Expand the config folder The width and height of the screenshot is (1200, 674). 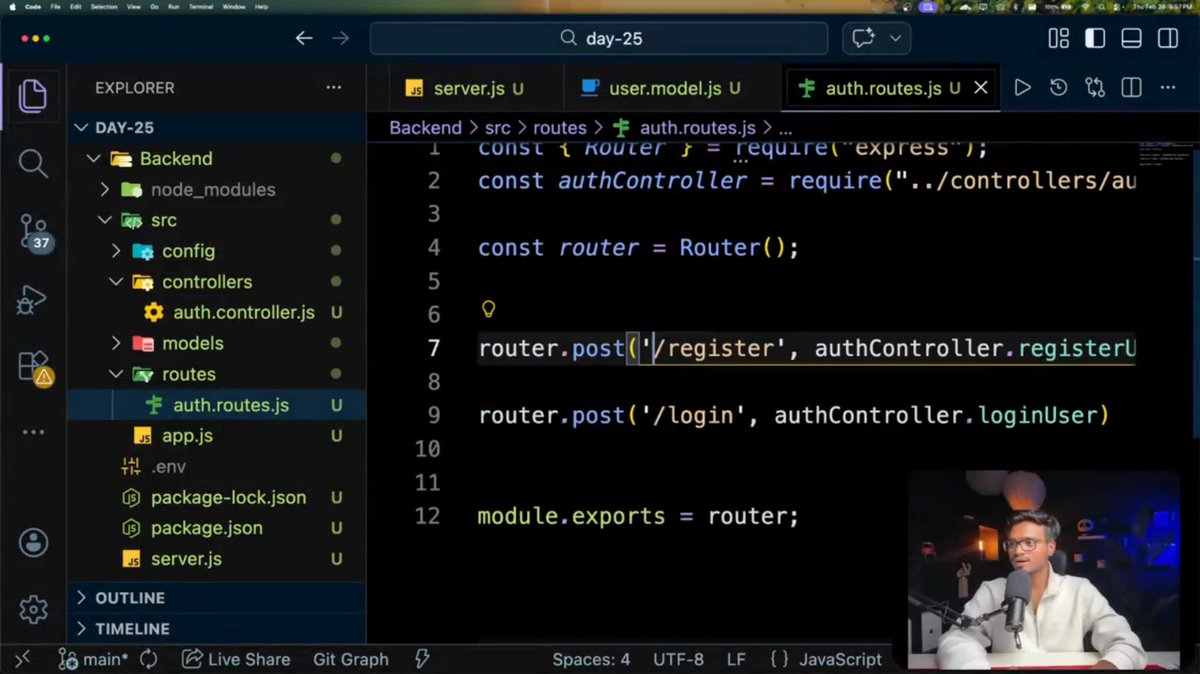pos(116,251)
